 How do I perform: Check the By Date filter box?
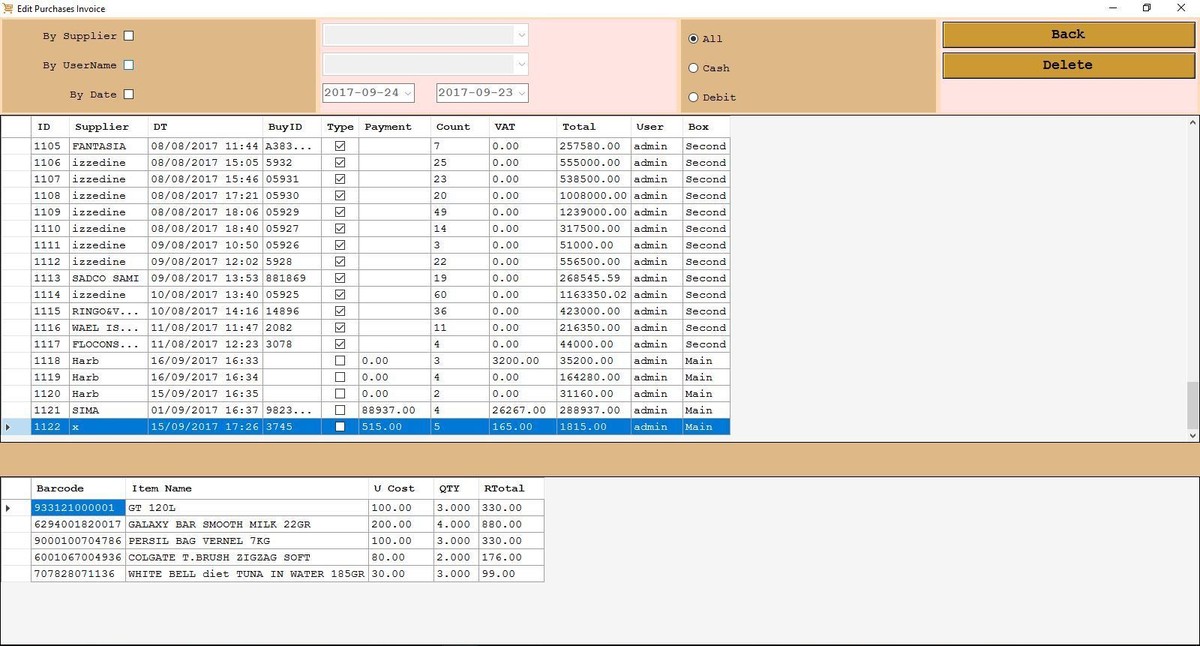click(x=128, y=95)
